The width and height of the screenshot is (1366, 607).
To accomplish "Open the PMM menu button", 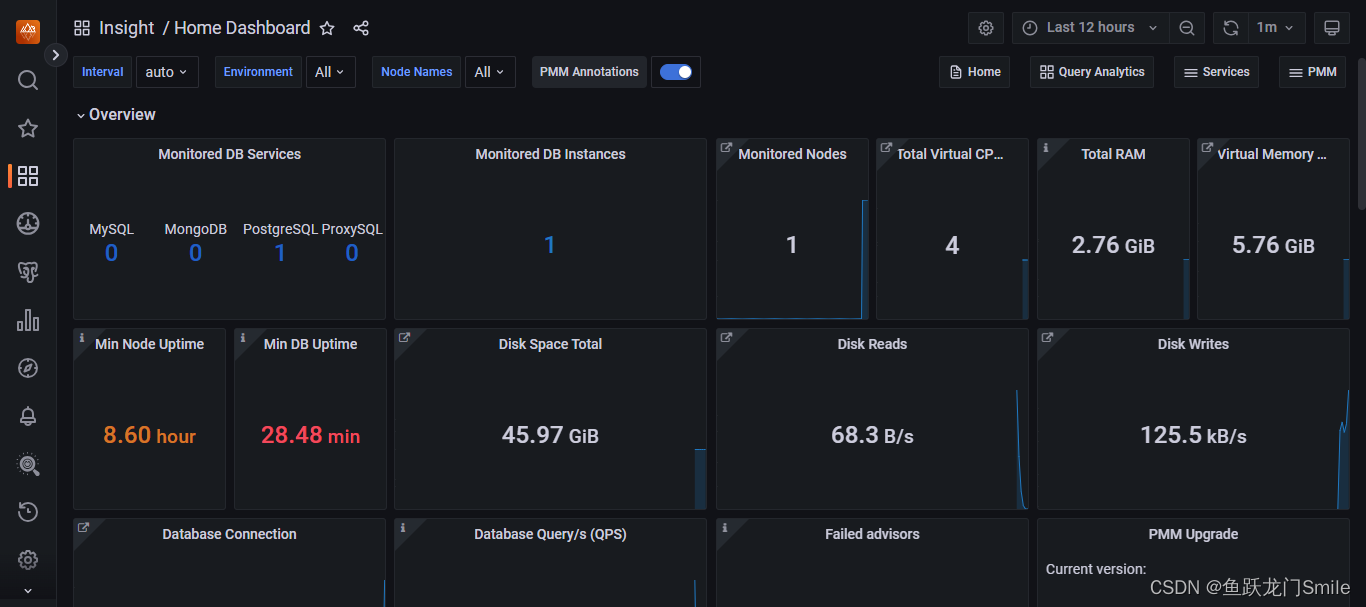I will 1312,72.
